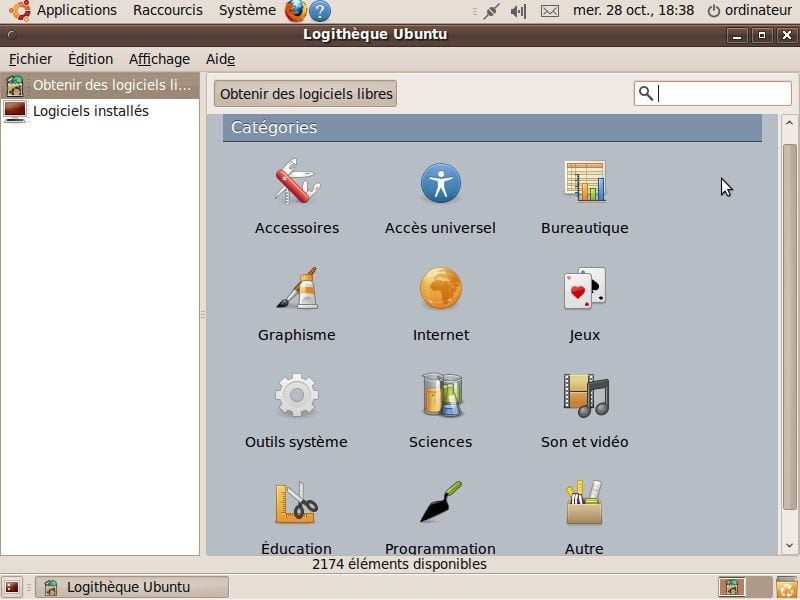The width and height of the screenshot is (800, 600).
Task: Click the Obtenir des logiciels libres breadcrumb button
Action: tap(306, 94)
